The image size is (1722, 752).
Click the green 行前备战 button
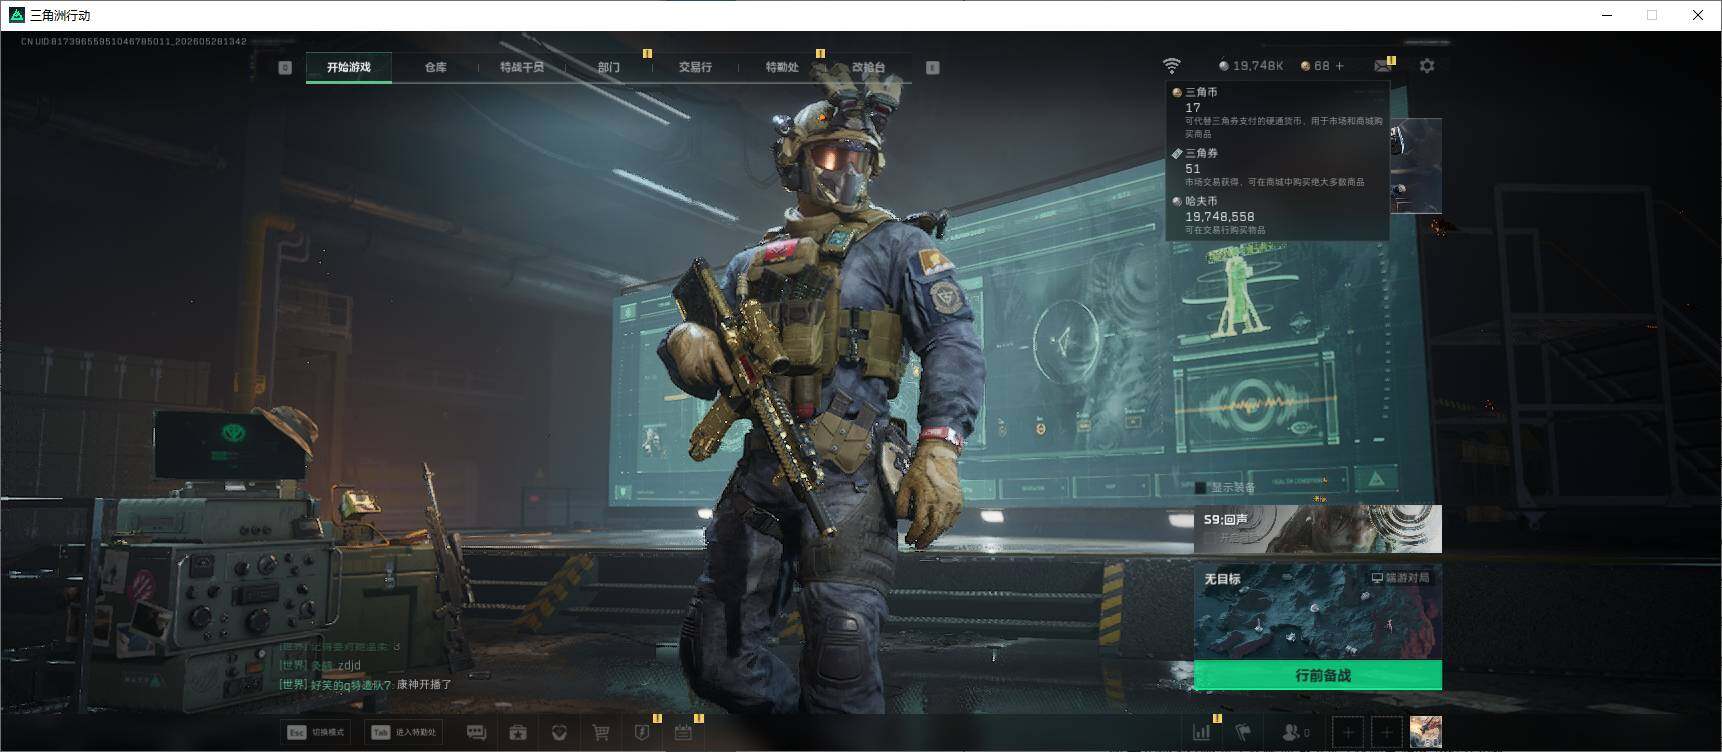(1318, 675)
